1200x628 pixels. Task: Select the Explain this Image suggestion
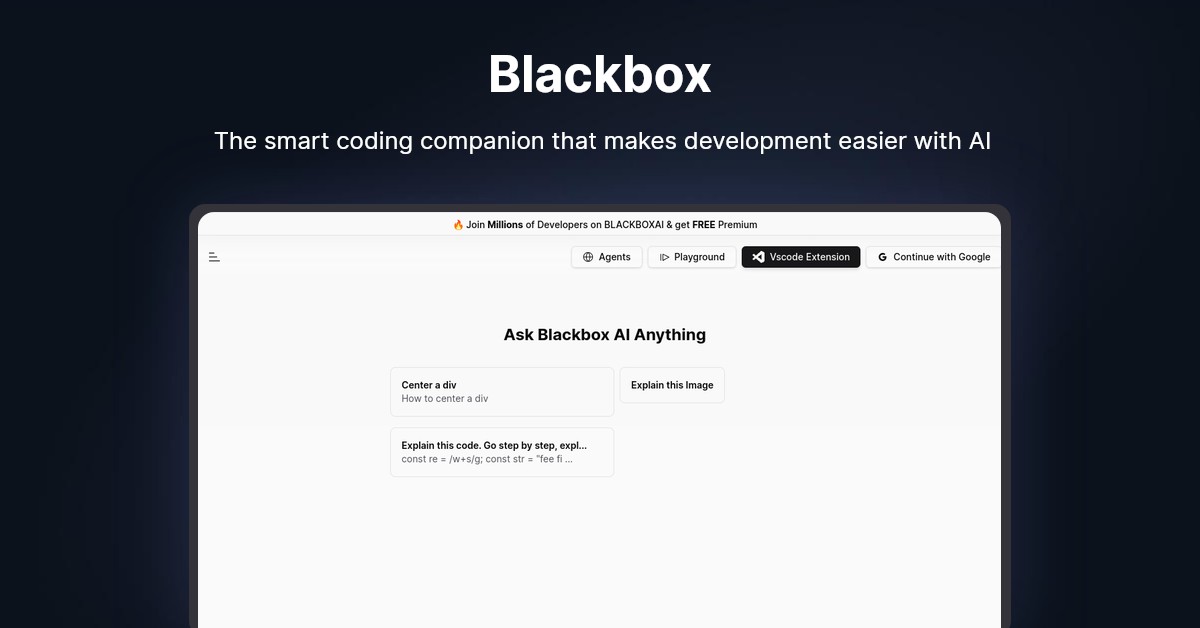(x=672, y=385)
